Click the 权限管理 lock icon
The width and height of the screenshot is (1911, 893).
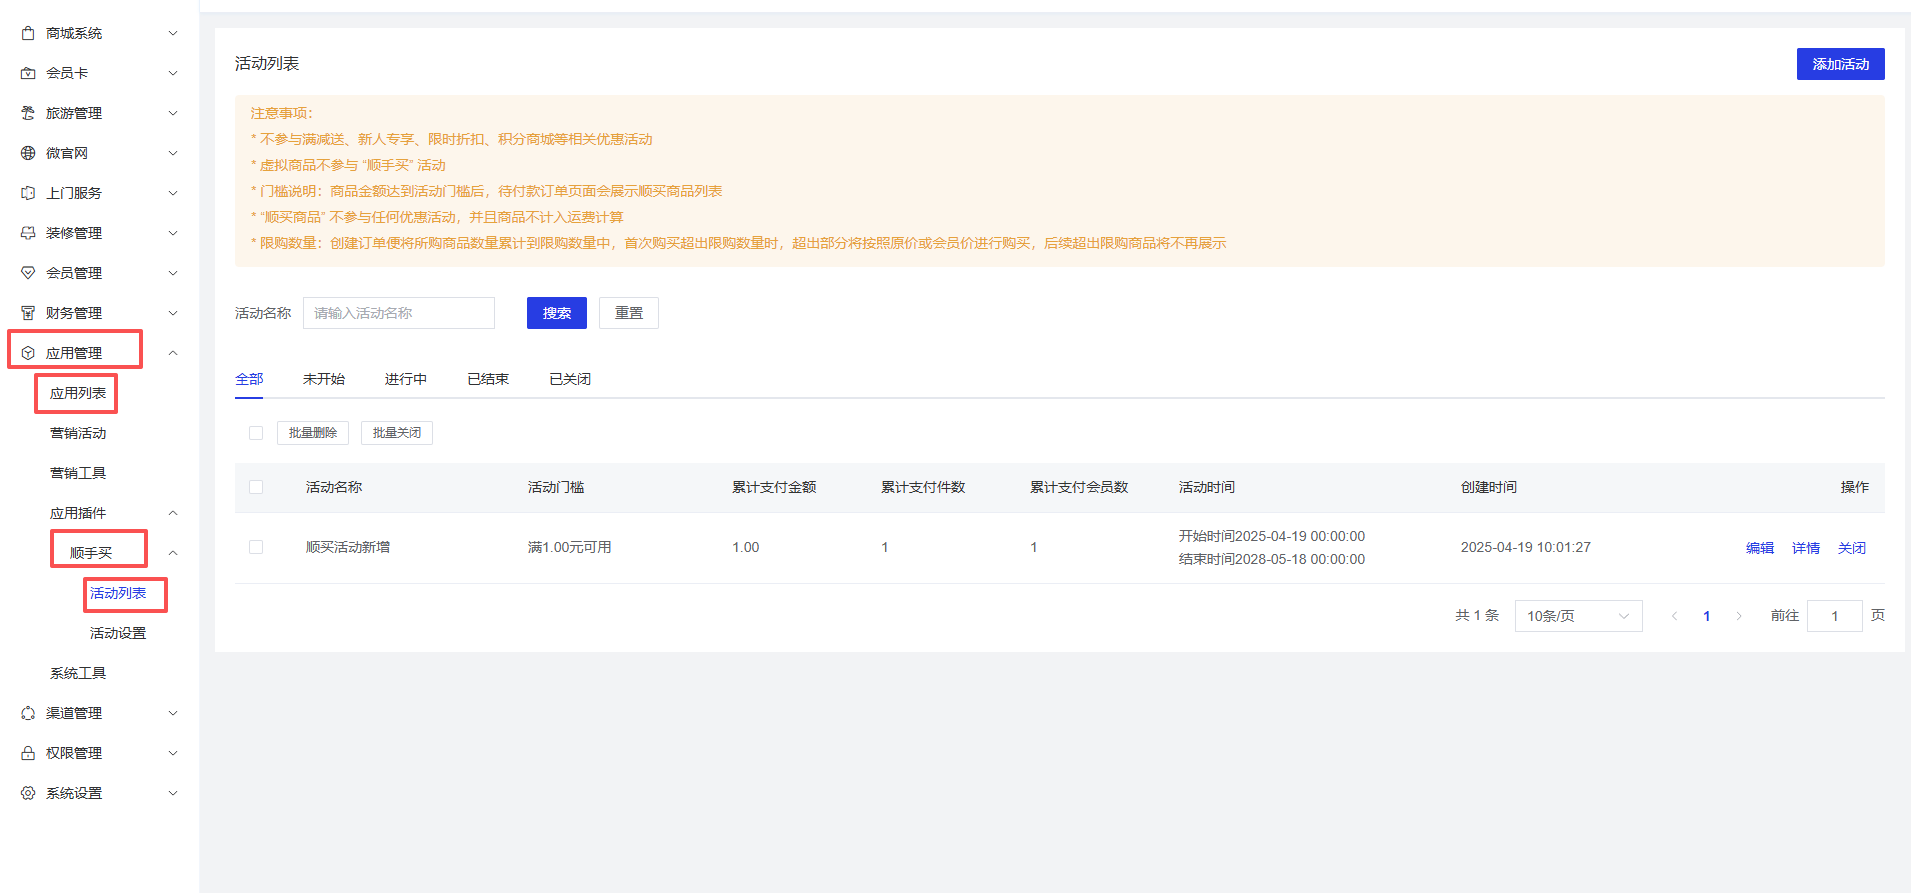coord(28,753)
